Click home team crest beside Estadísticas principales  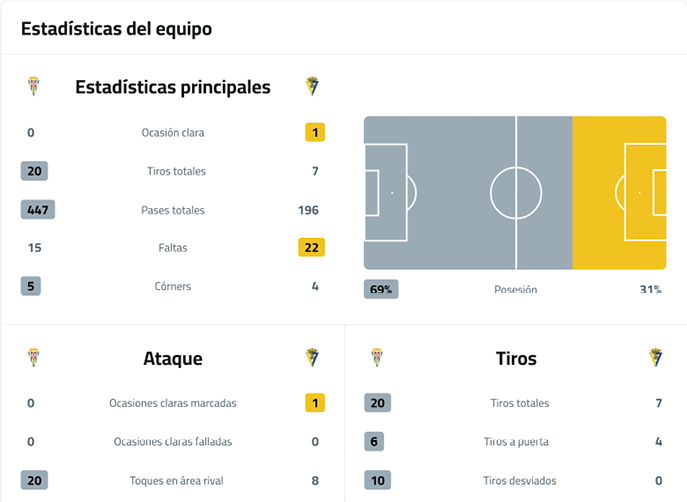coord(32,87)
